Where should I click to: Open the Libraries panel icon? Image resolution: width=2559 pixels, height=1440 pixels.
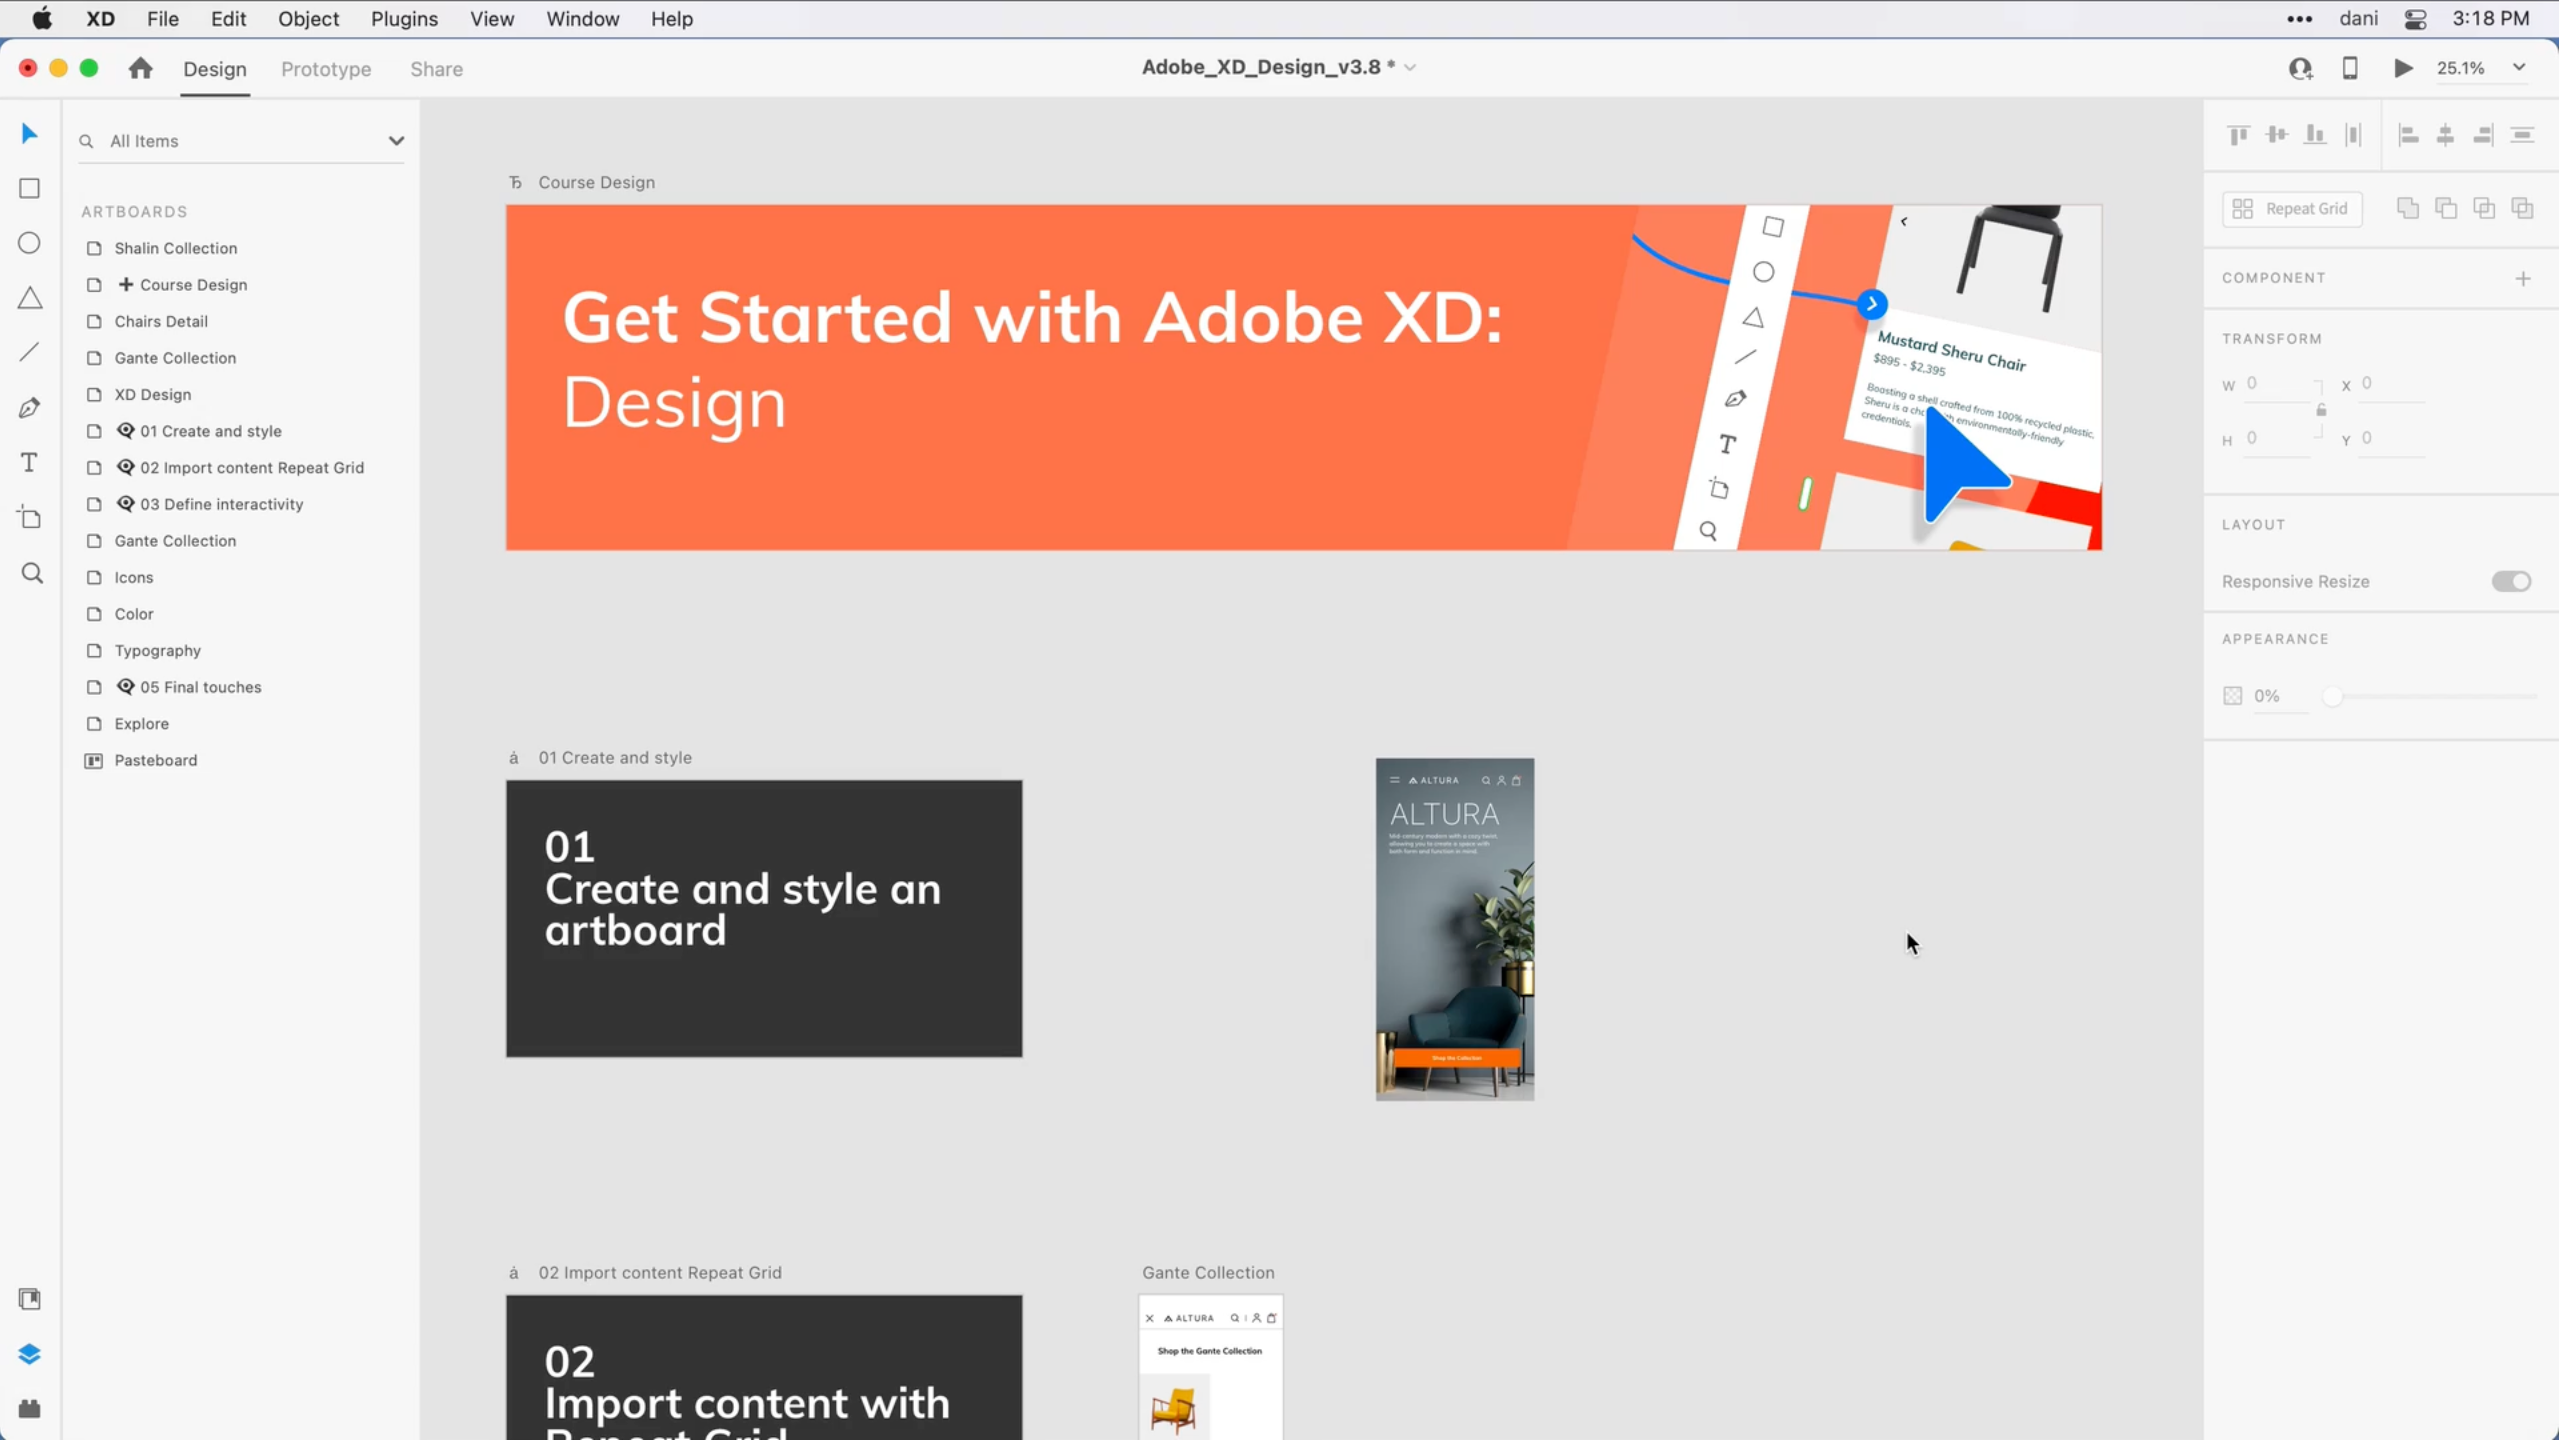pyautogui.click(x=29, y=1298)
